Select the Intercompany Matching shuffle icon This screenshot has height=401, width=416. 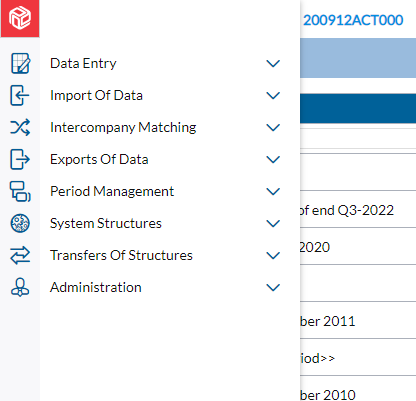click(20, 127)
